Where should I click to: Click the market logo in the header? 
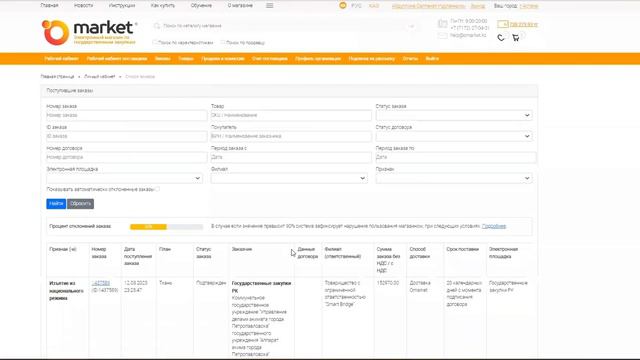(x=89, y=32)
